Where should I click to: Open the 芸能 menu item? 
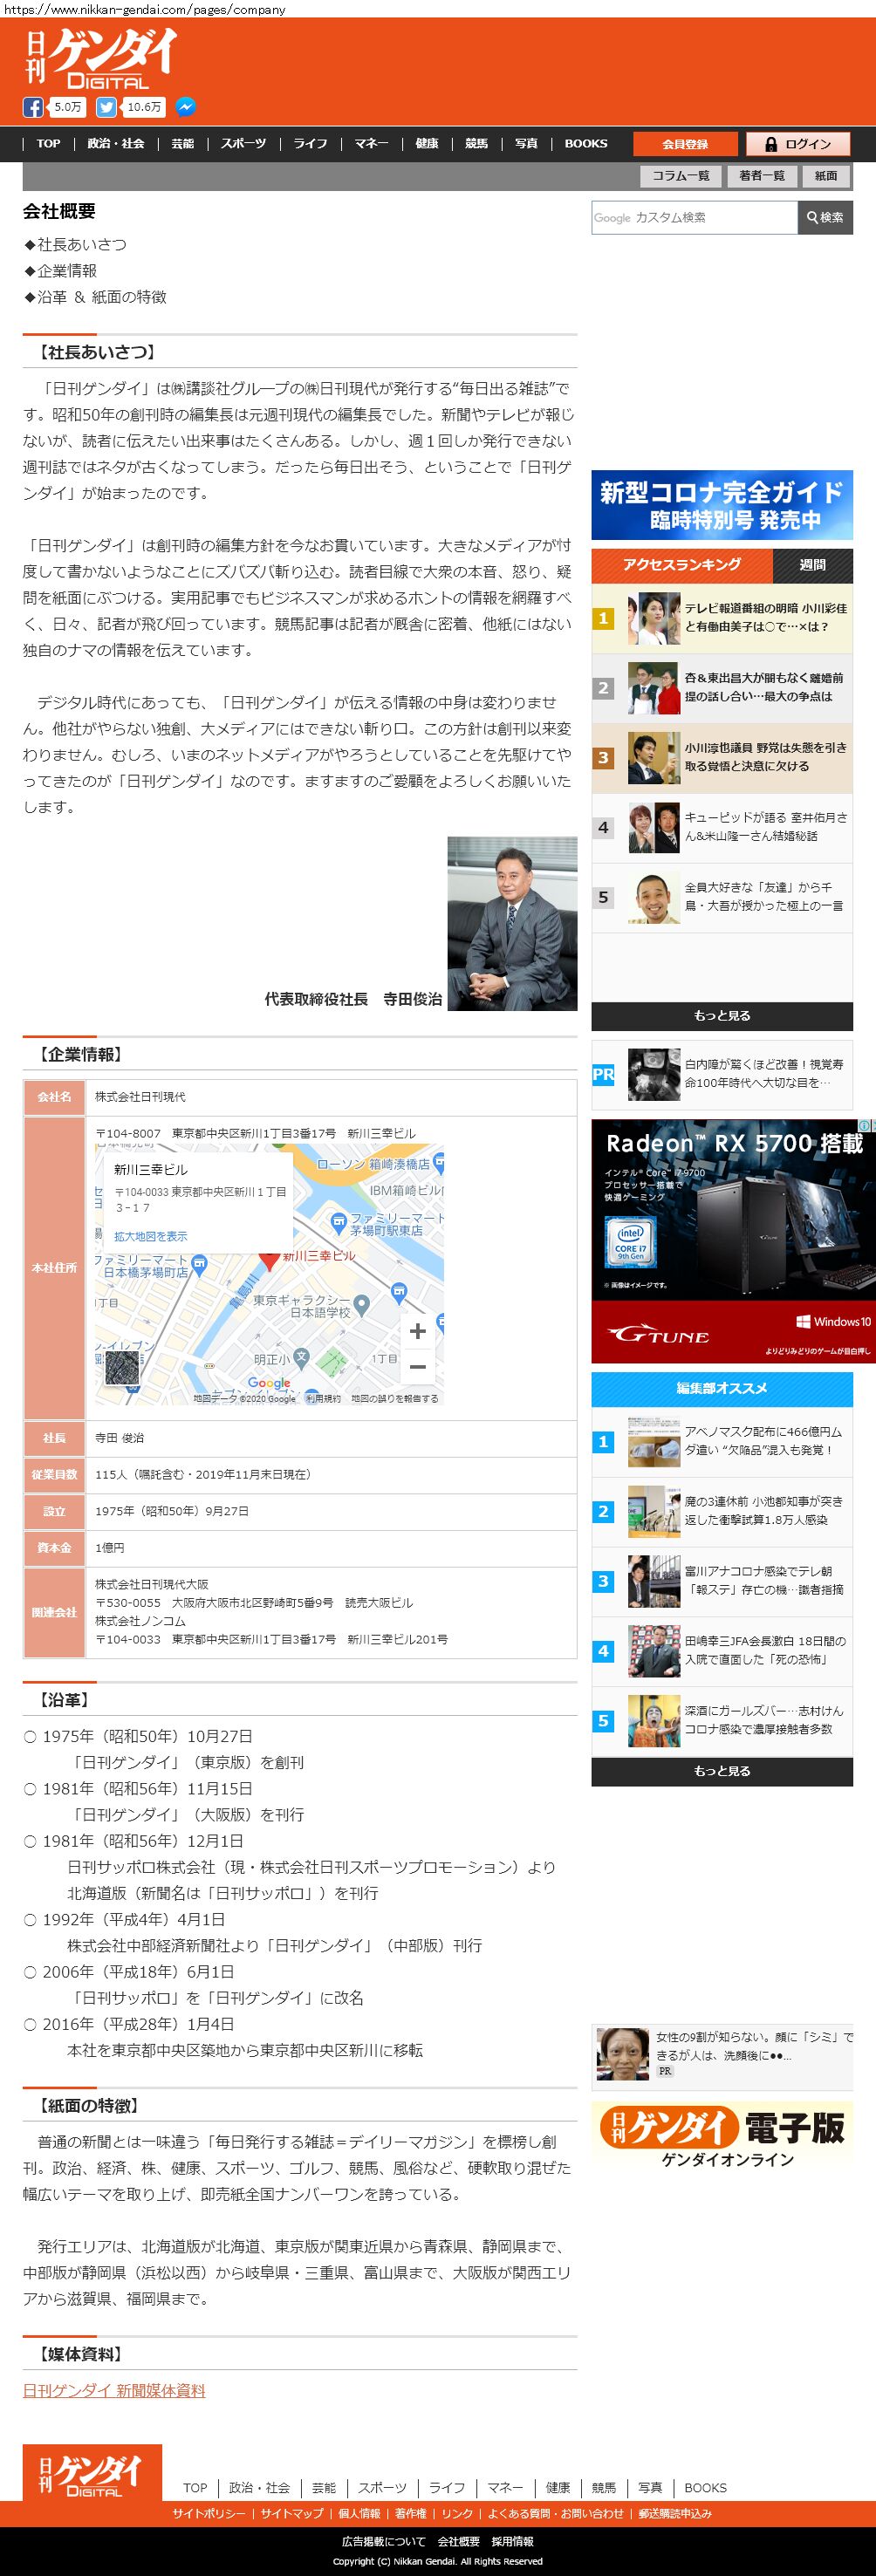coord(183,144)
